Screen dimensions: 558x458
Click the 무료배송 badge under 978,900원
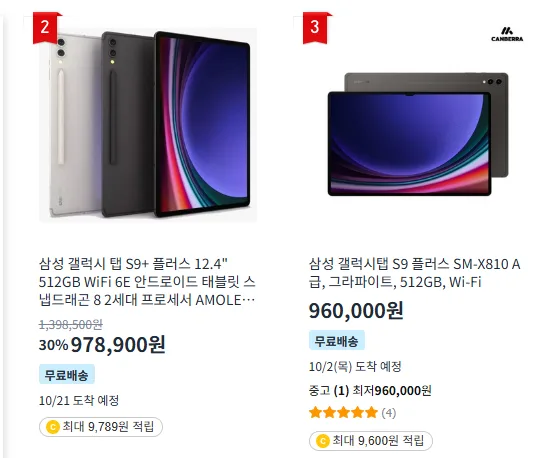[67, 374]
